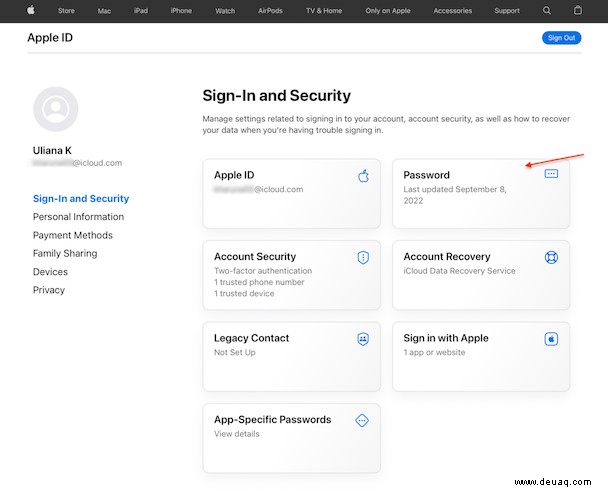Viewport: 608px width, 491px height.
Task: Open the iPhone menu
Action: pyautogui.click(x=181, y=11)
